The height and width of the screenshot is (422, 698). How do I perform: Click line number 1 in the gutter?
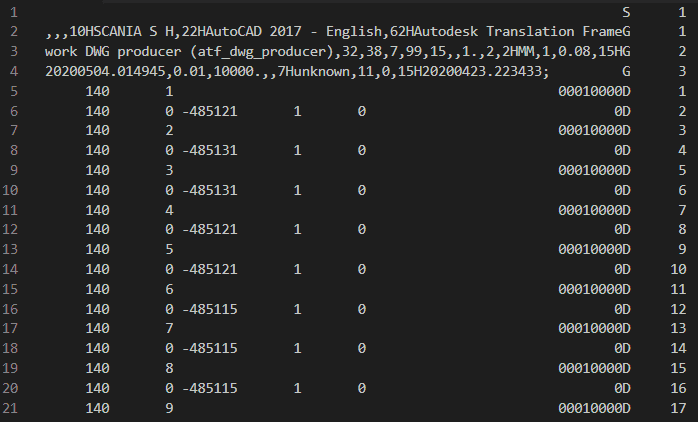[x=14, y=12]
